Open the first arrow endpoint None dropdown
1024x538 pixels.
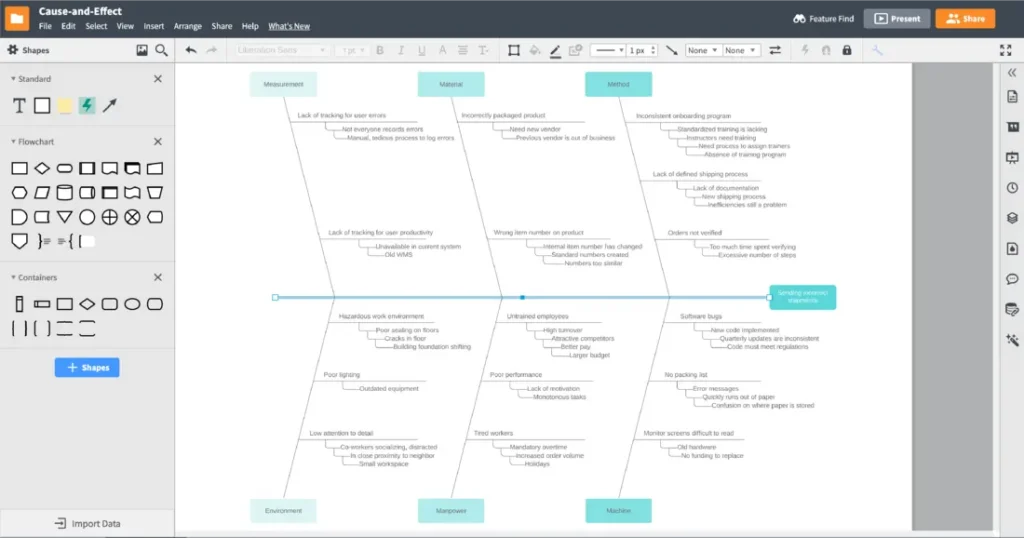[701, 50]
